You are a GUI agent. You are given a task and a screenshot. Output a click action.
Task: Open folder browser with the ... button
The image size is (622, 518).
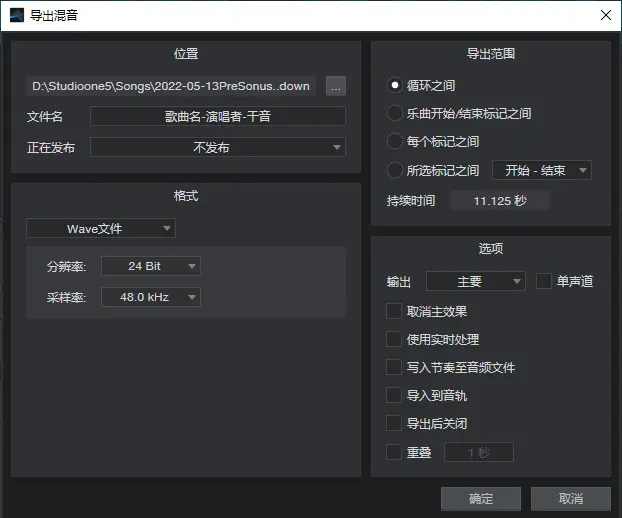click(x=336, y=86)
